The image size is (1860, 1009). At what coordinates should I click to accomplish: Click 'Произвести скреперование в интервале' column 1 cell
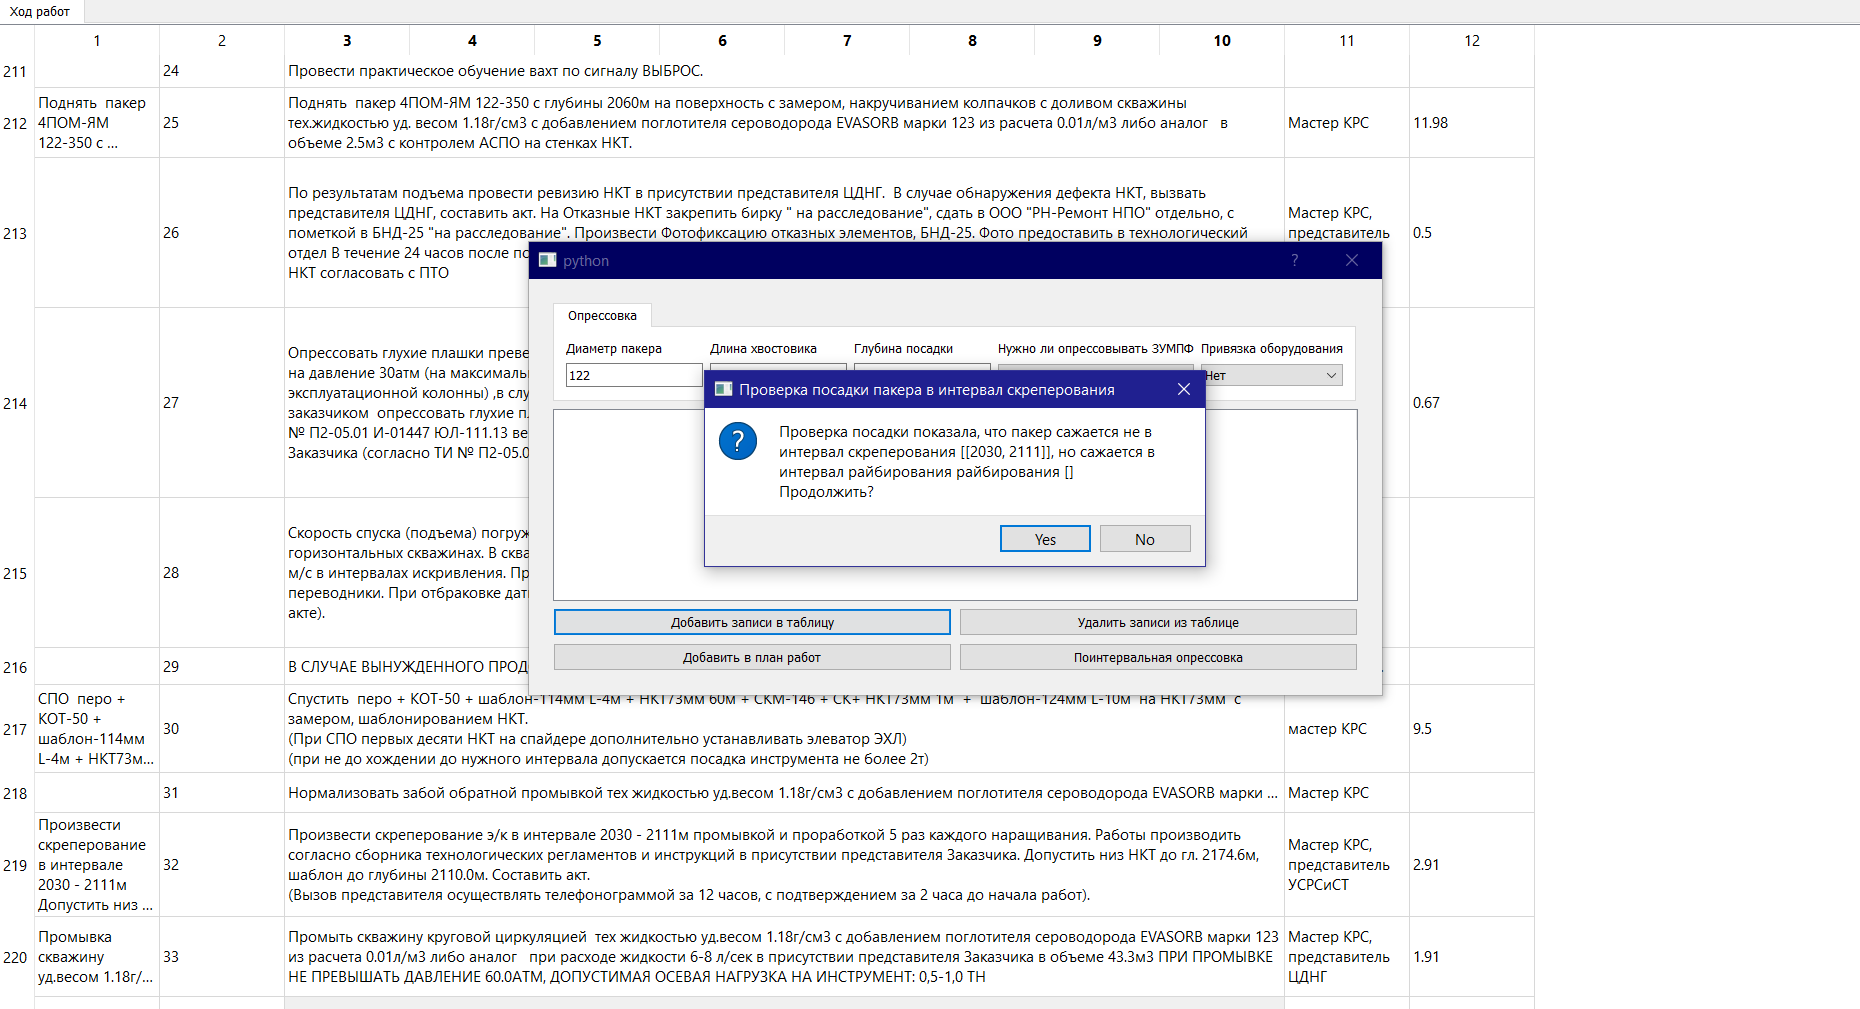97,865
